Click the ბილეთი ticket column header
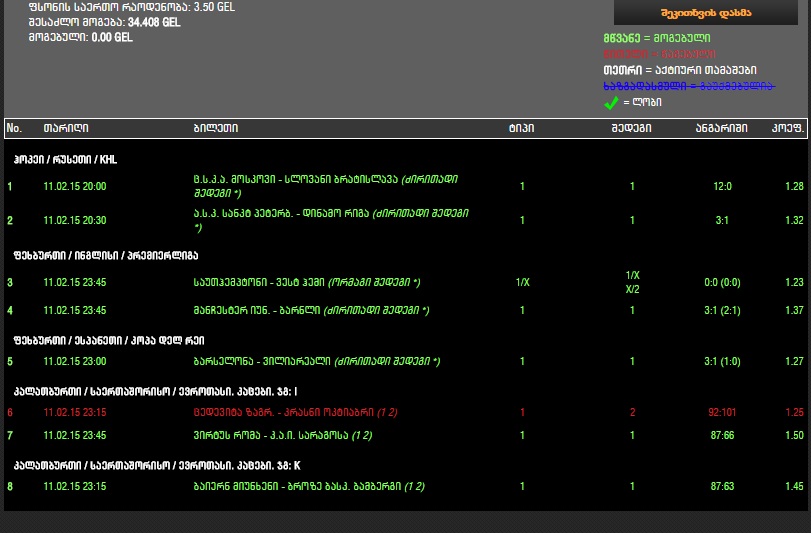The image size is (811, 533). point(215,129)
